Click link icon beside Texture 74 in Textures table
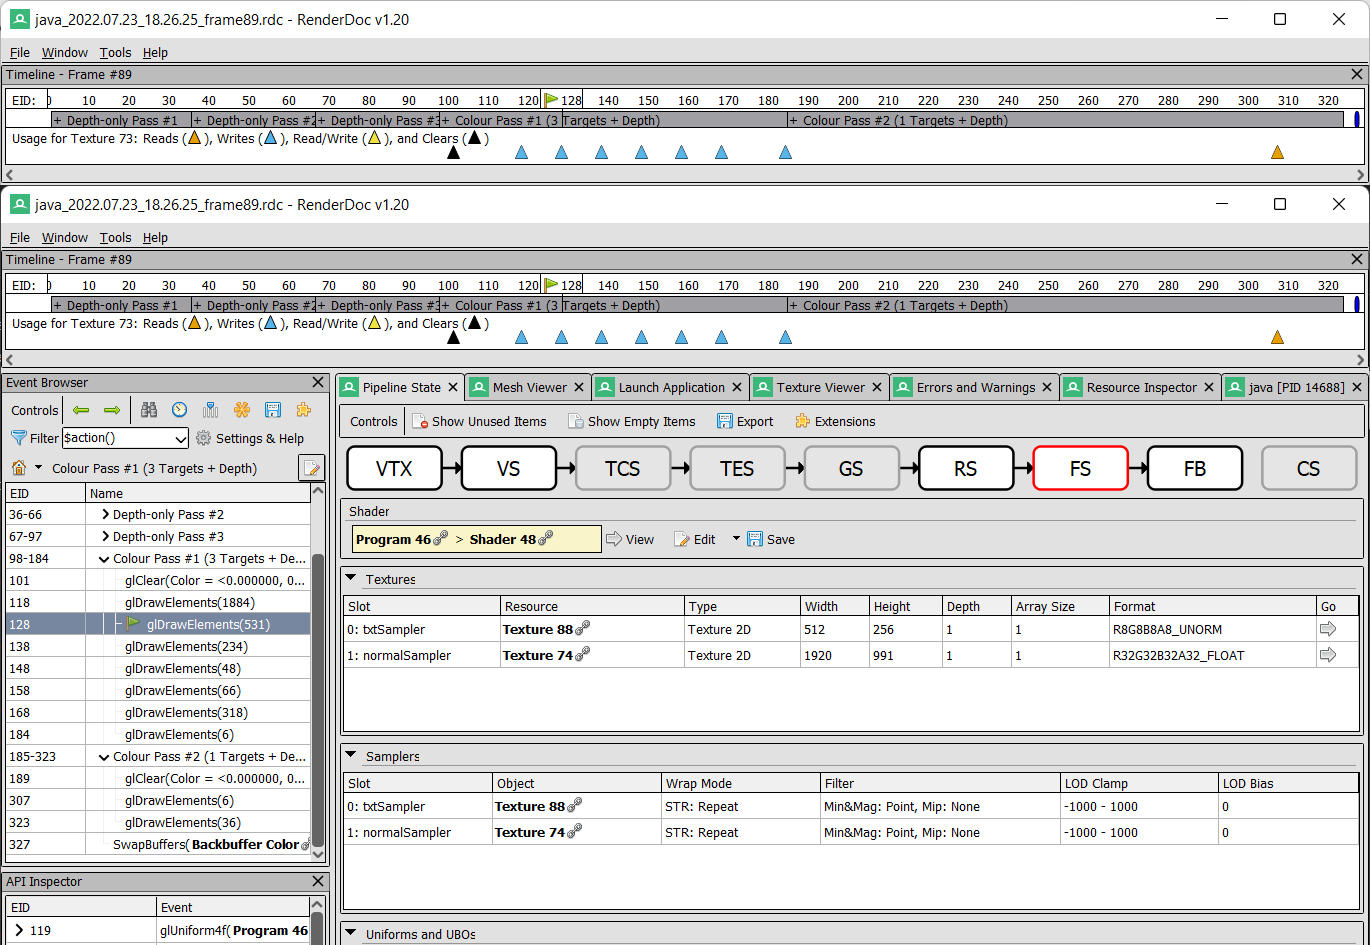Image resolution: width=1370 pixels, height=945 pixels. (583, 654)
